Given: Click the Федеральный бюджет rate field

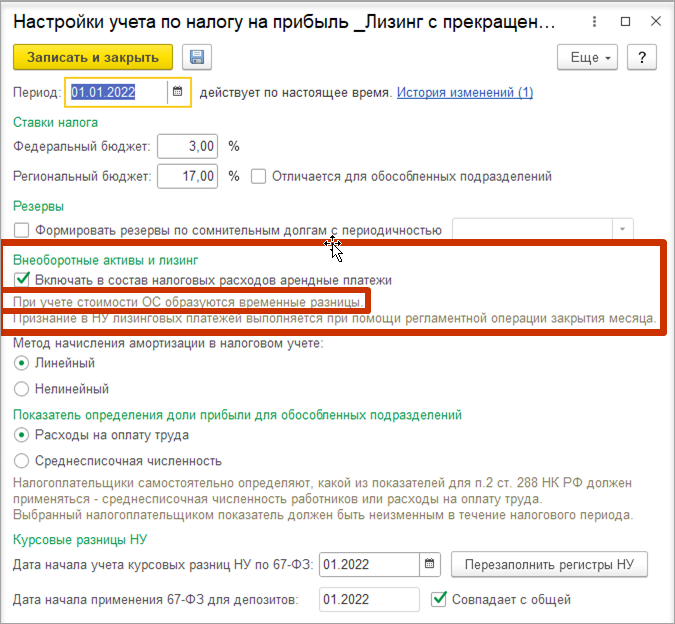Looking at the screenshot, I should pos(187,146).
